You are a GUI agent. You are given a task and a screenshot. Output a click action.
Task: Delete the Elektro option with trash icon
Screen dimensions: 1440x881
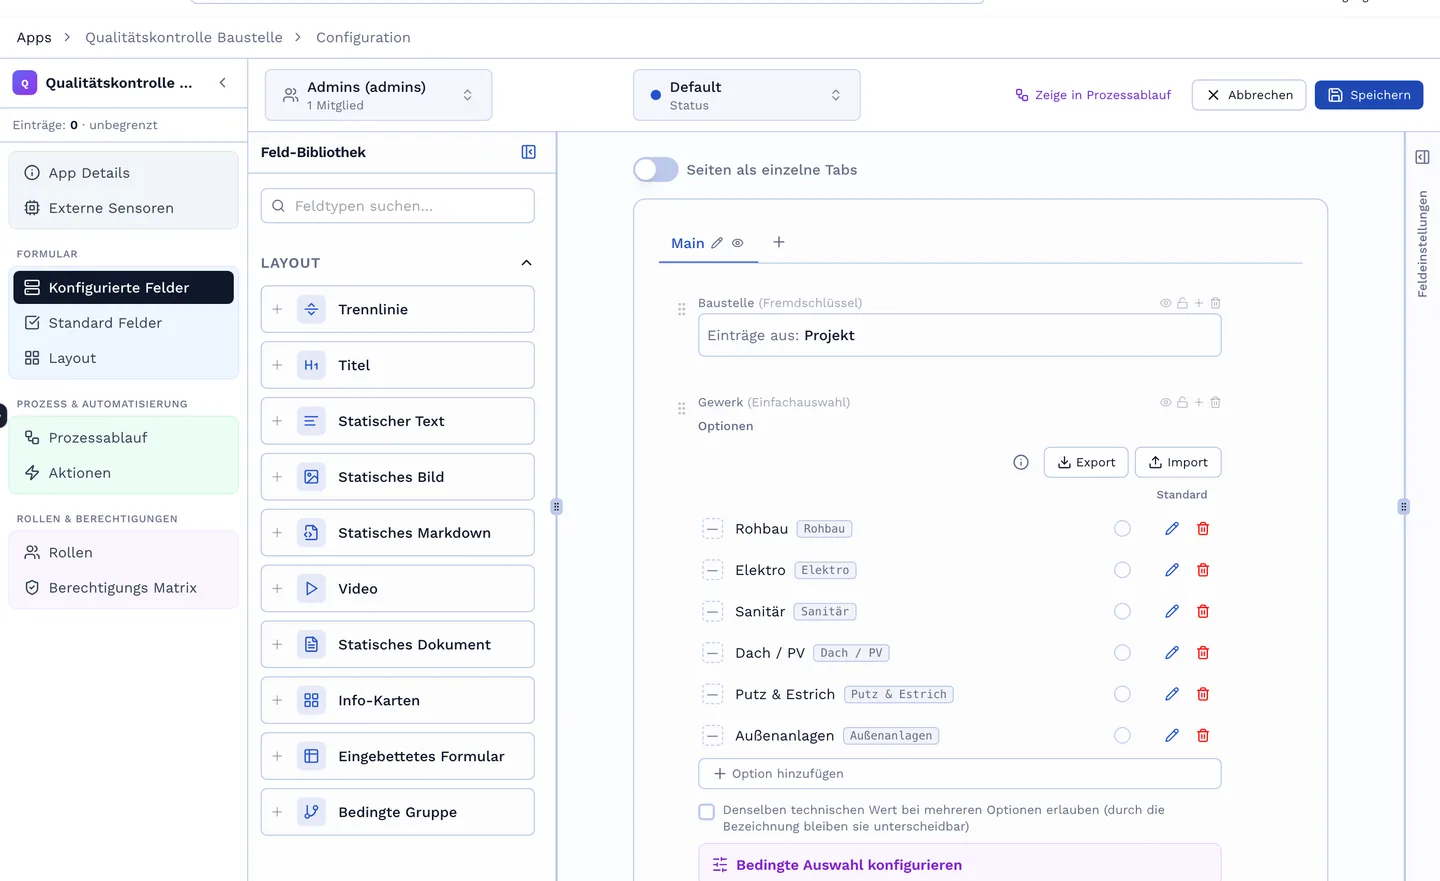coord(1203,570)
